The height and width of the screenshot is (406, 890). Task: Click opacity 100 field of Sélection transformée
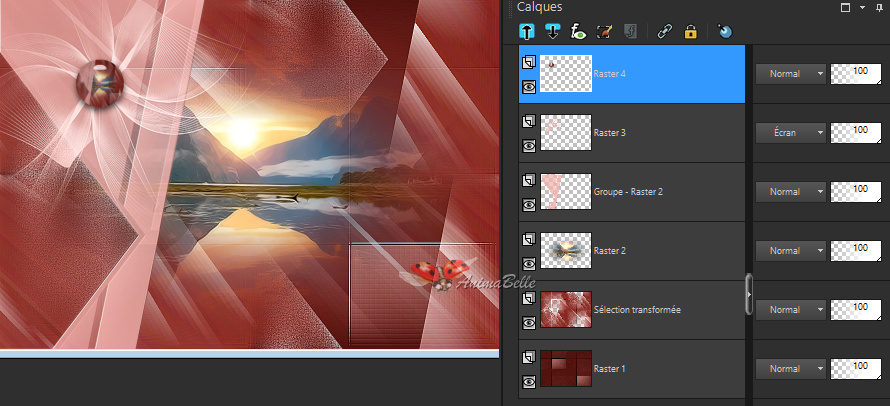coord(856,310)
